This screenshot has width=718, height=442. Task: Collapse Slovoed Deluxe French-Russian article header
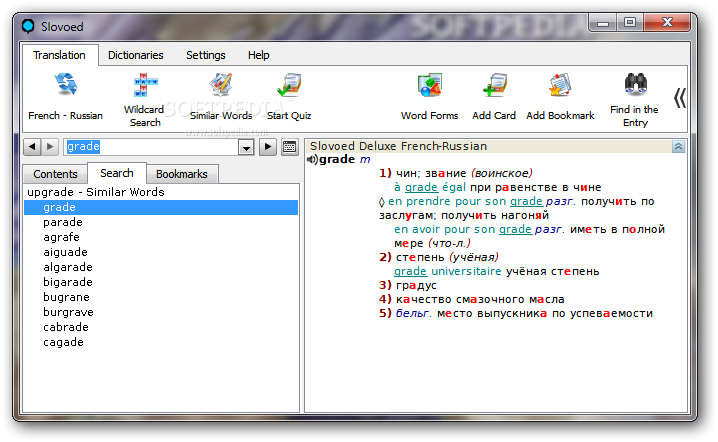678,147
